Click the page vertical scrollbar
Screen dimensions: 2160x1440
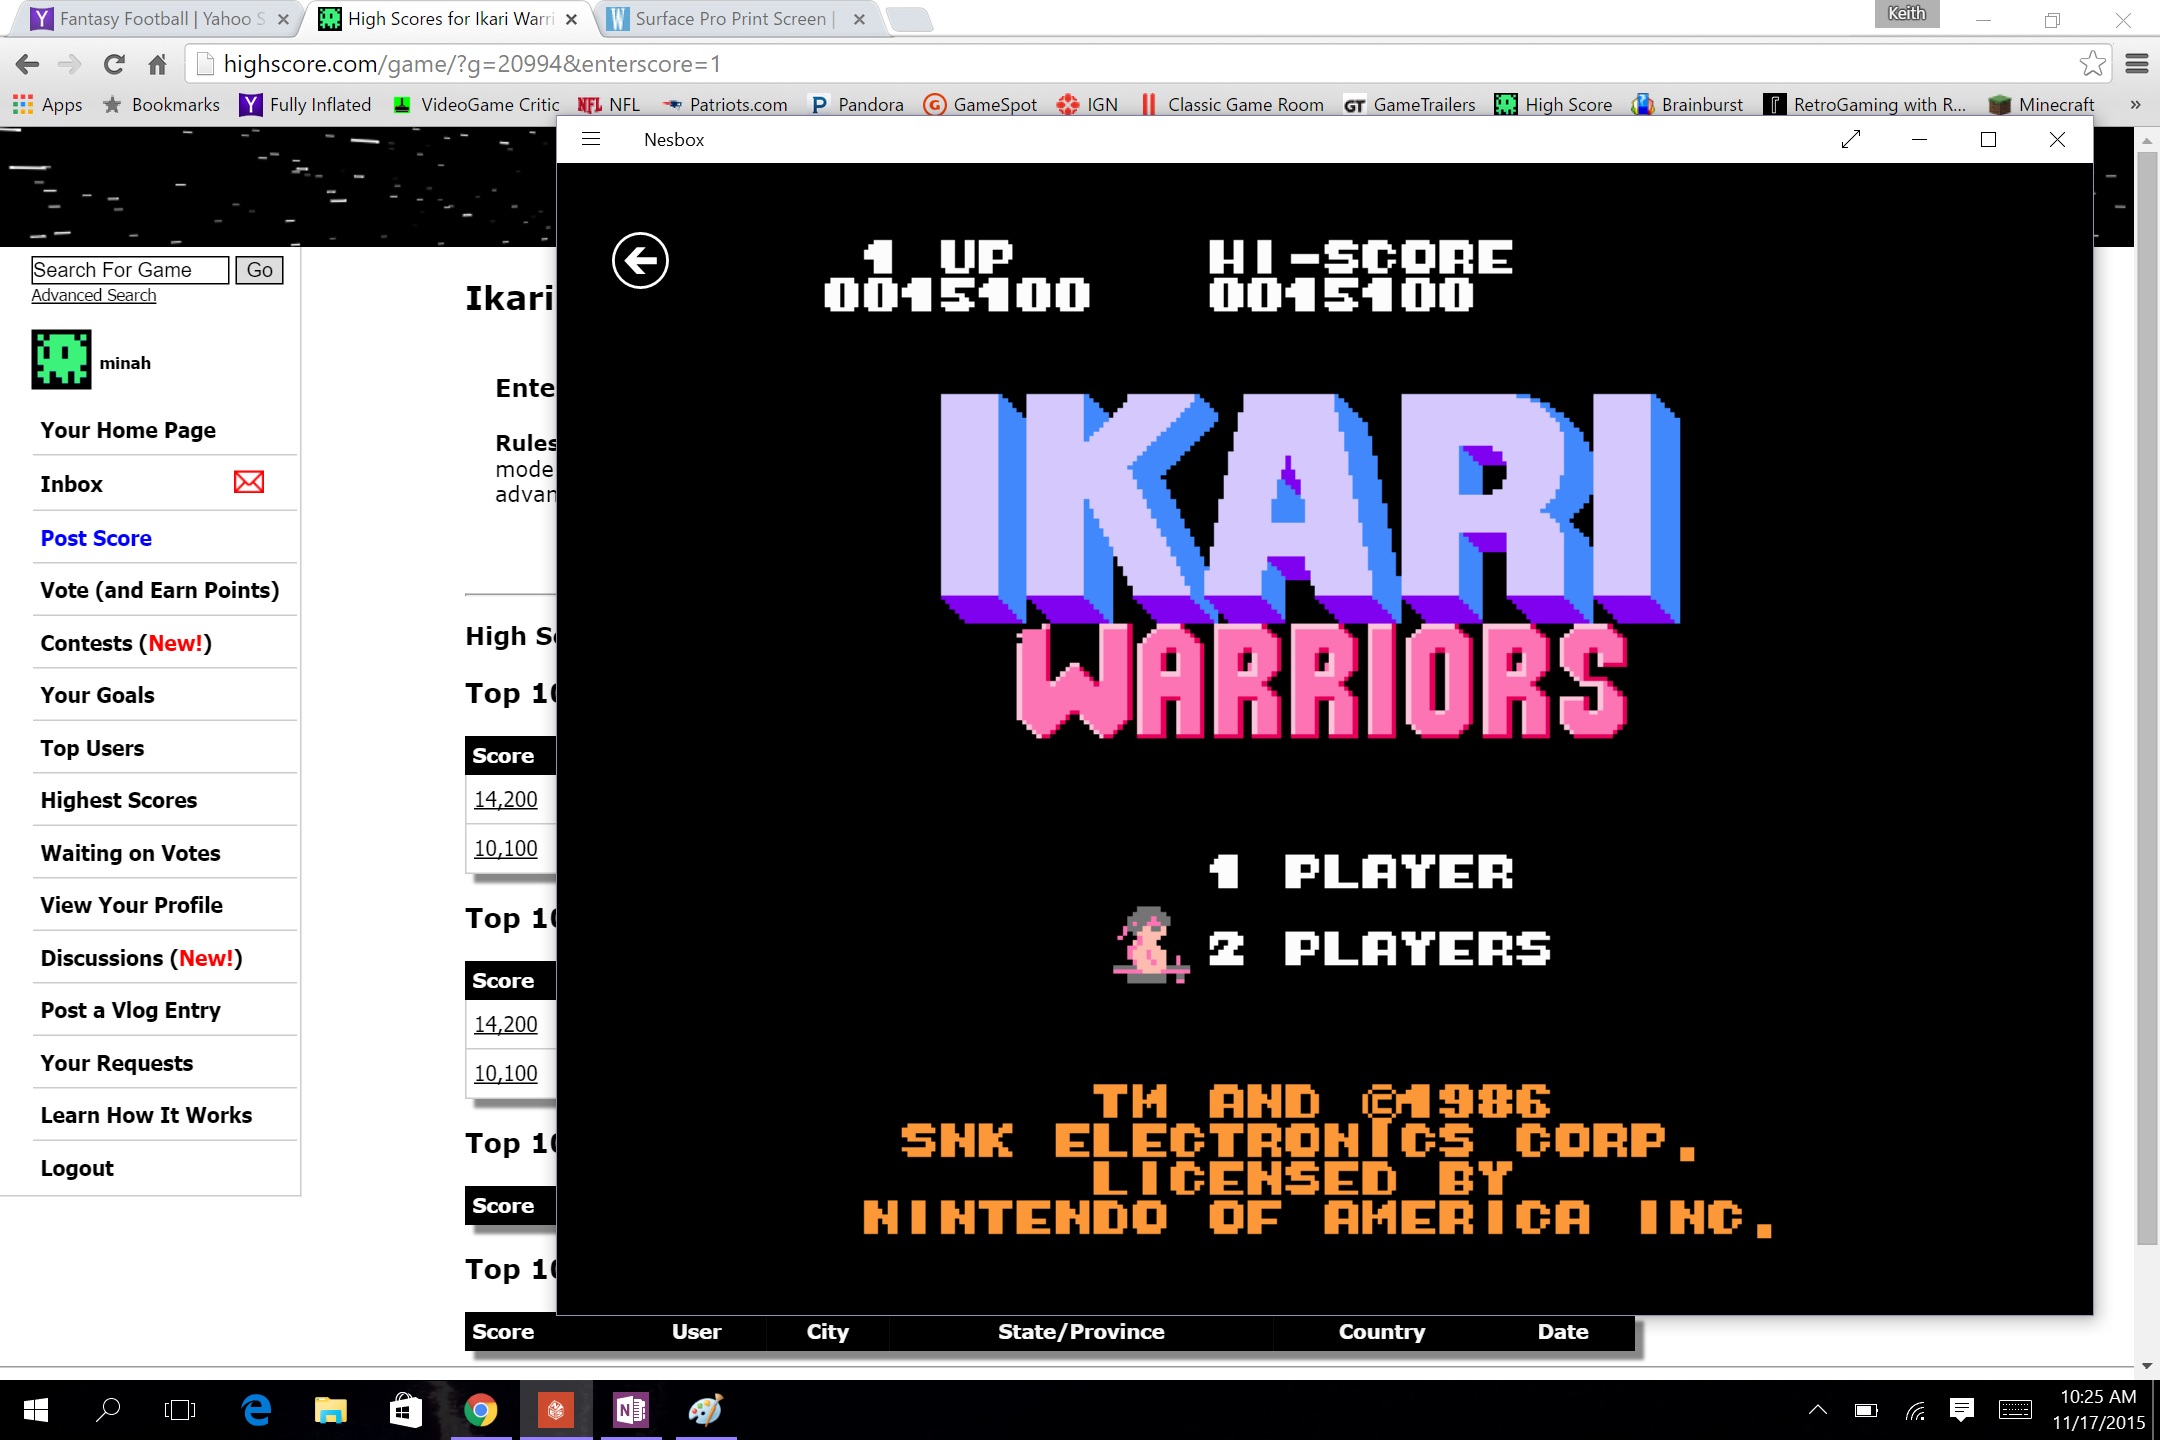2146,700
